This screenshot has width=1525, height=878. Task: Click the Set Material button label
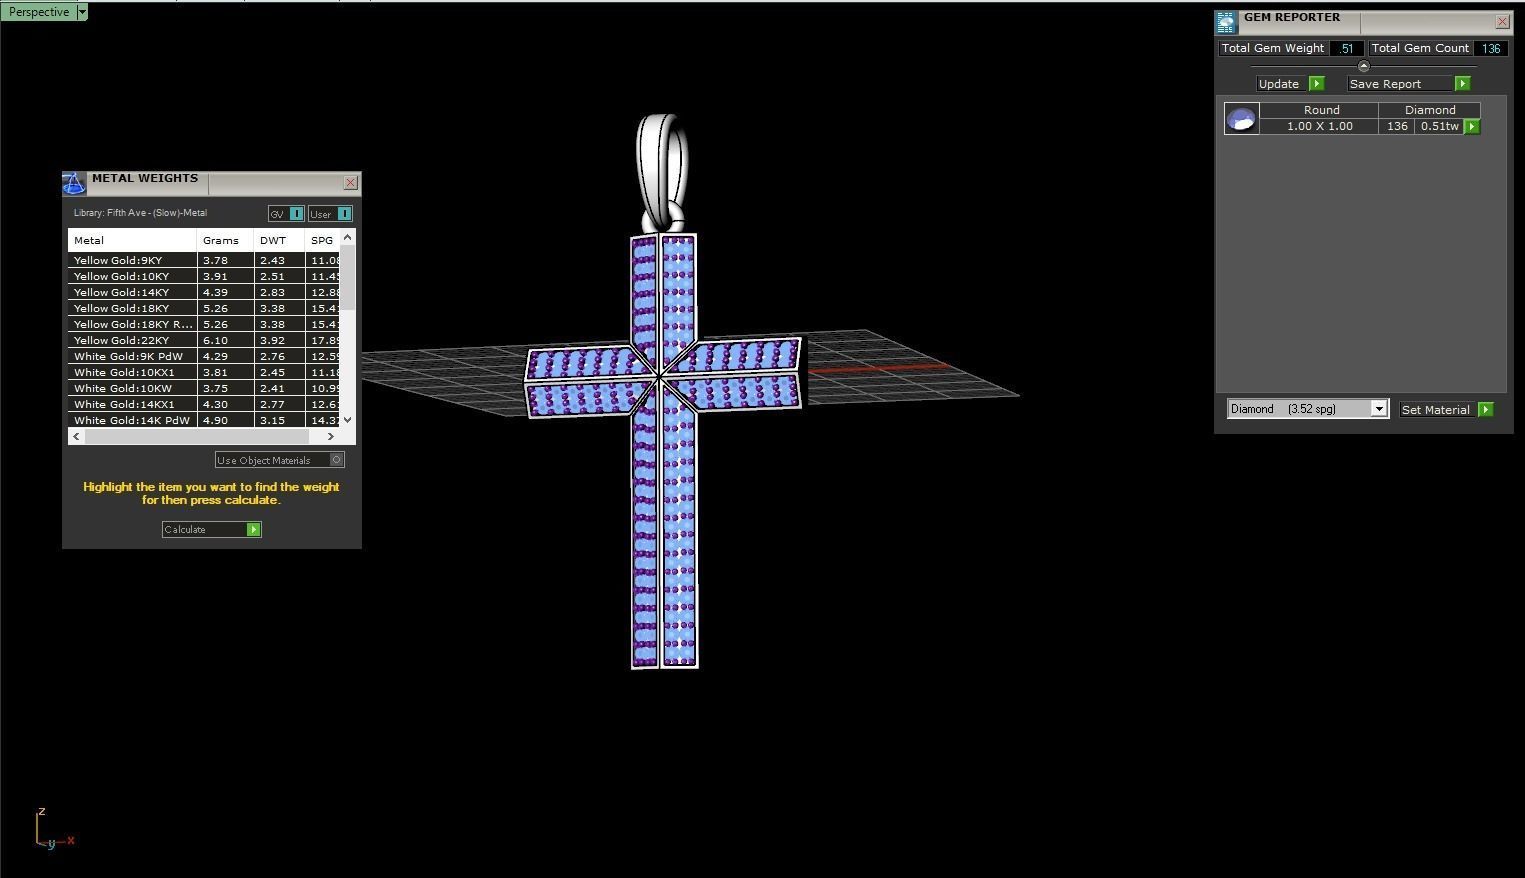pyautogui.click(x=1436, y=410)
